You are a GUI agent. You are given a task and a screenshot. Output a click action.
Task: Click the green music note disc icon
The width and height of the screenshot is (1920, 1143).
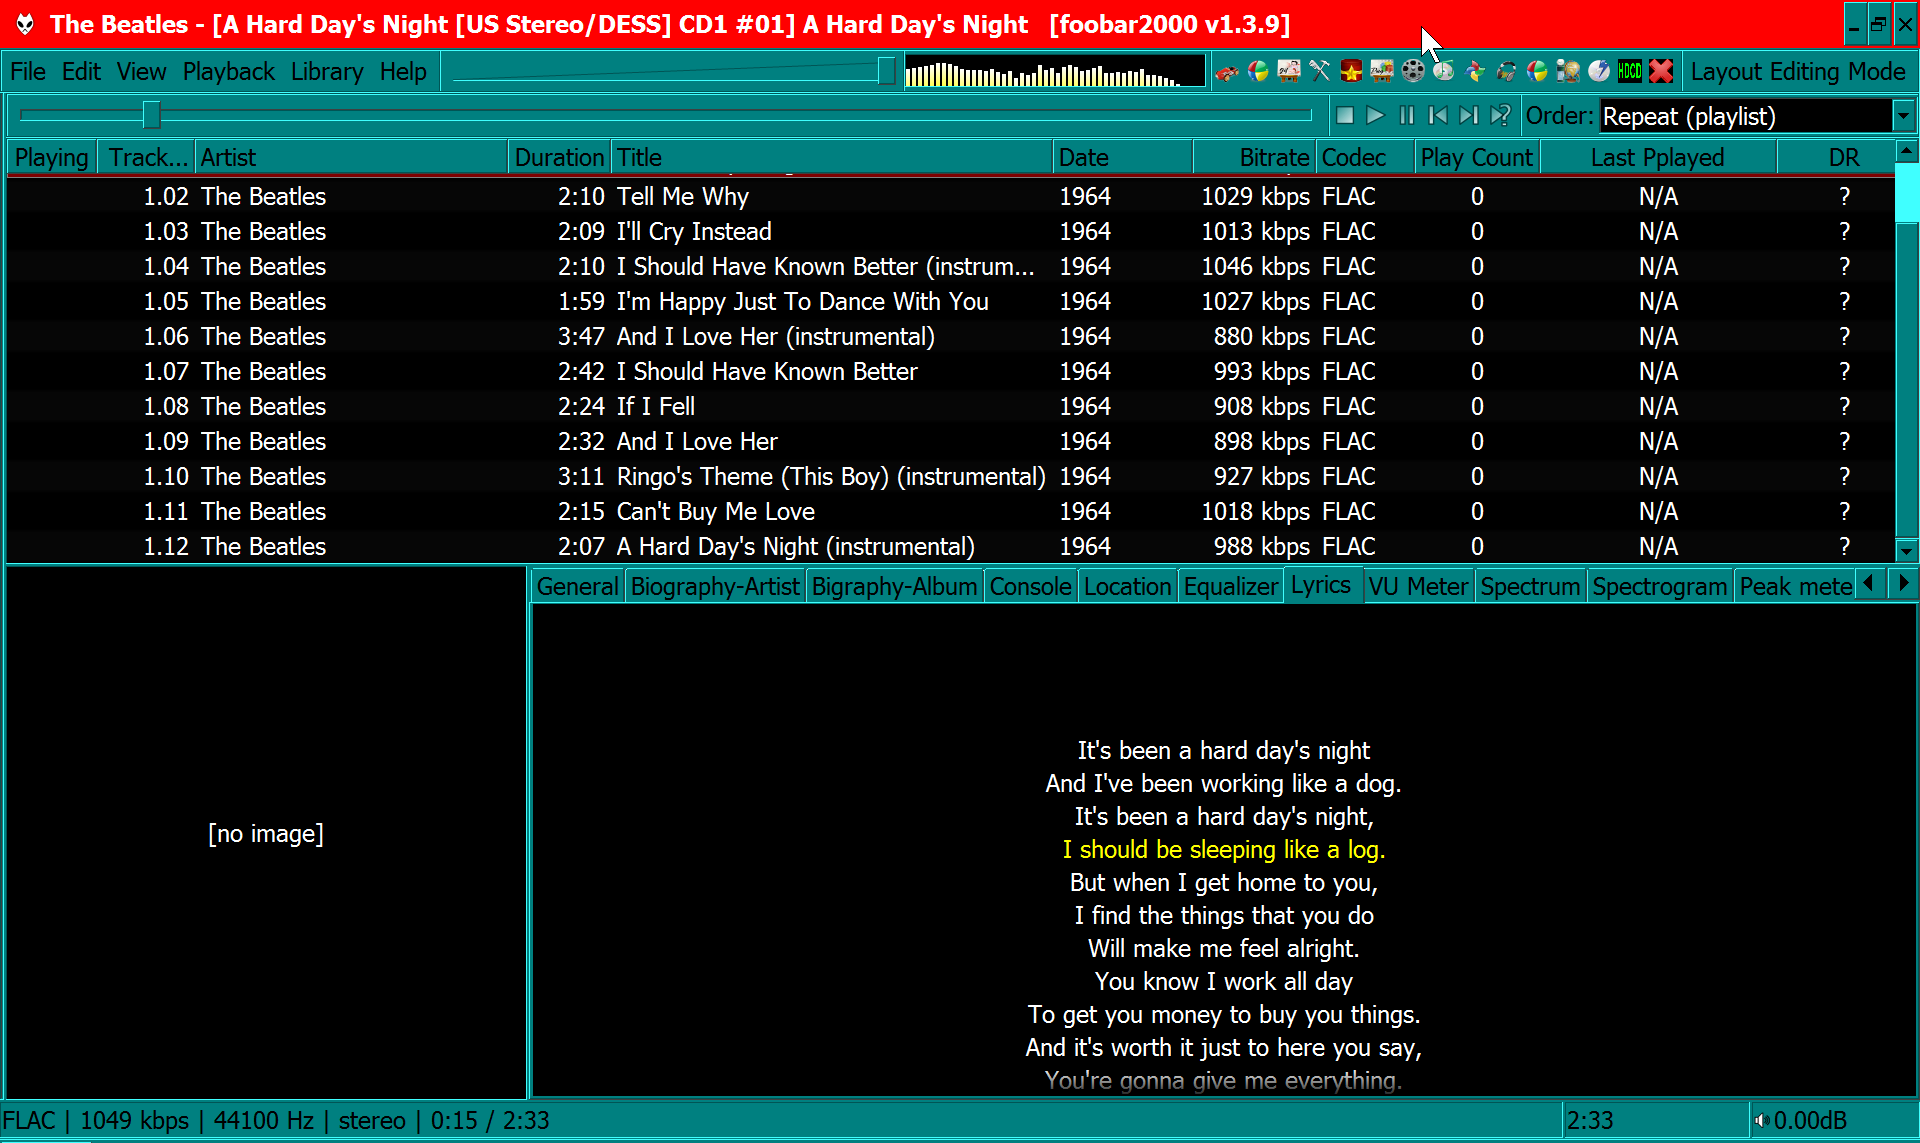pos(1444,71)
